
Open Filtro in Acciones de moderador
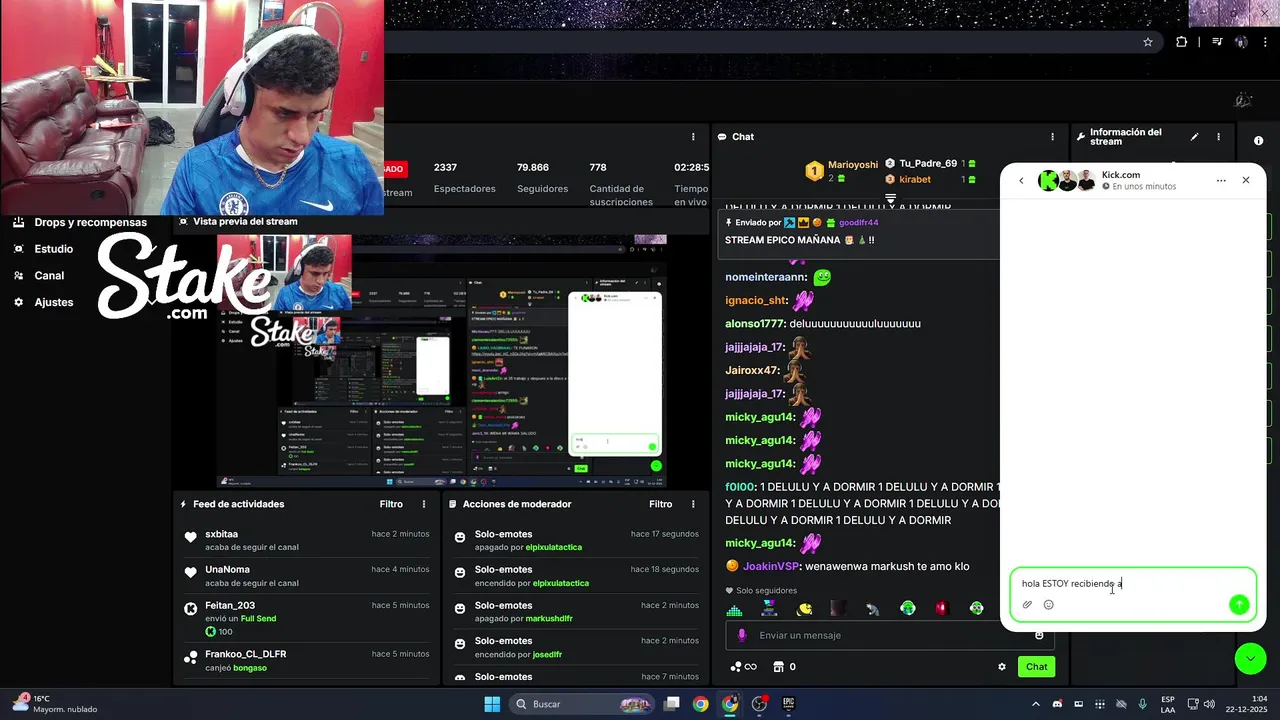pos(660,504)
